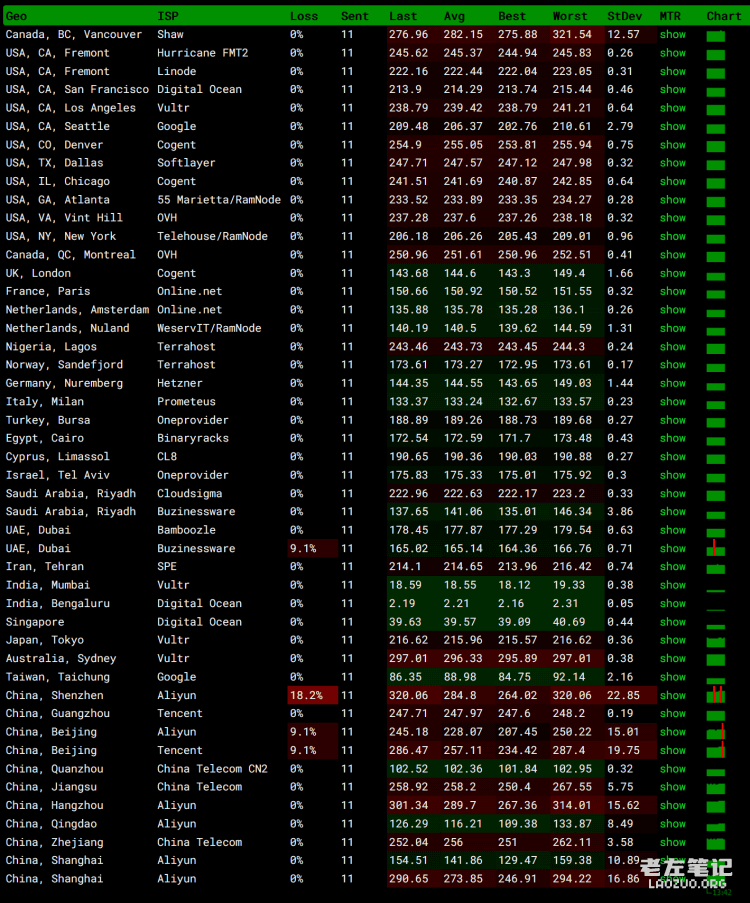Click the 173.27 avg value for Norway
This screenshot has width=750, height=903.
pyautogui.click(x=463, y=365)
